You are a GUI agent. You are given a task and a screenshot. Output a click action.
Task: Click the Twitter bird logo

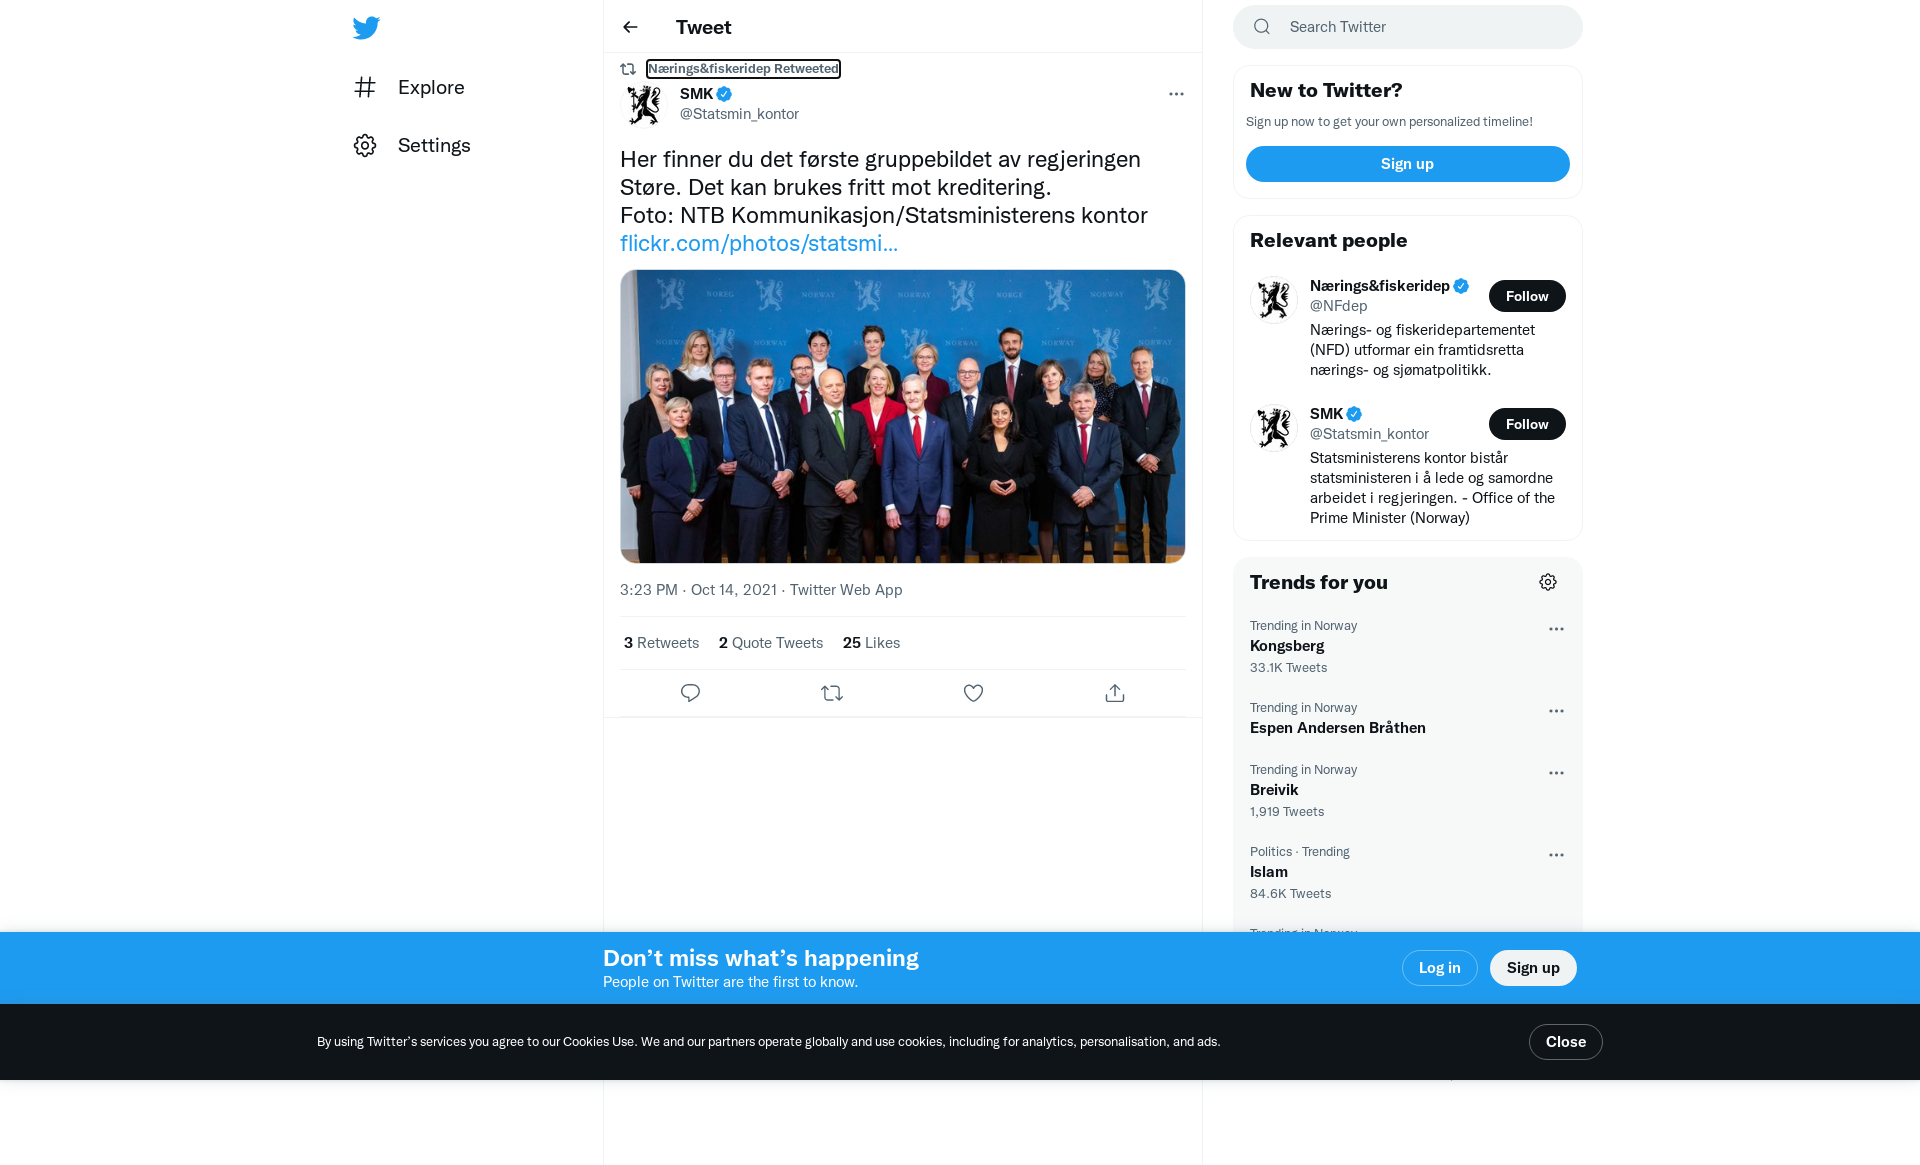(x=366, y=28)
